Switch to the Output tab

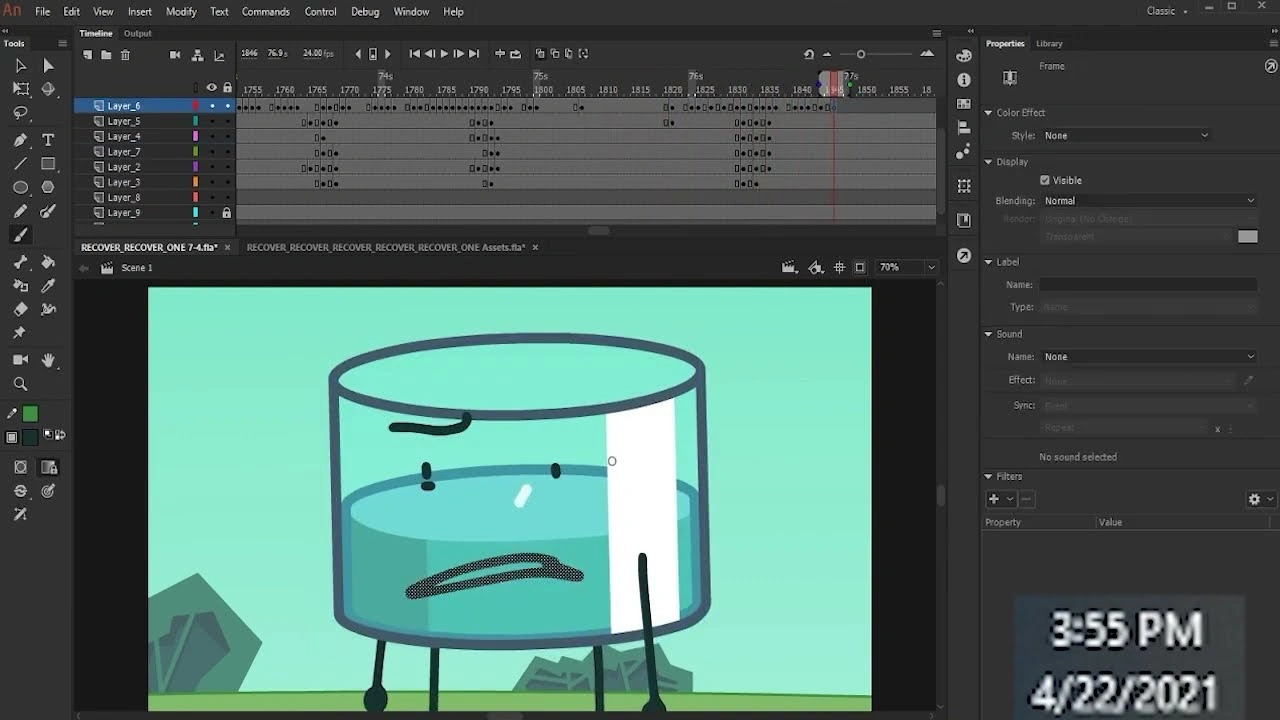[x=138, y=34]
